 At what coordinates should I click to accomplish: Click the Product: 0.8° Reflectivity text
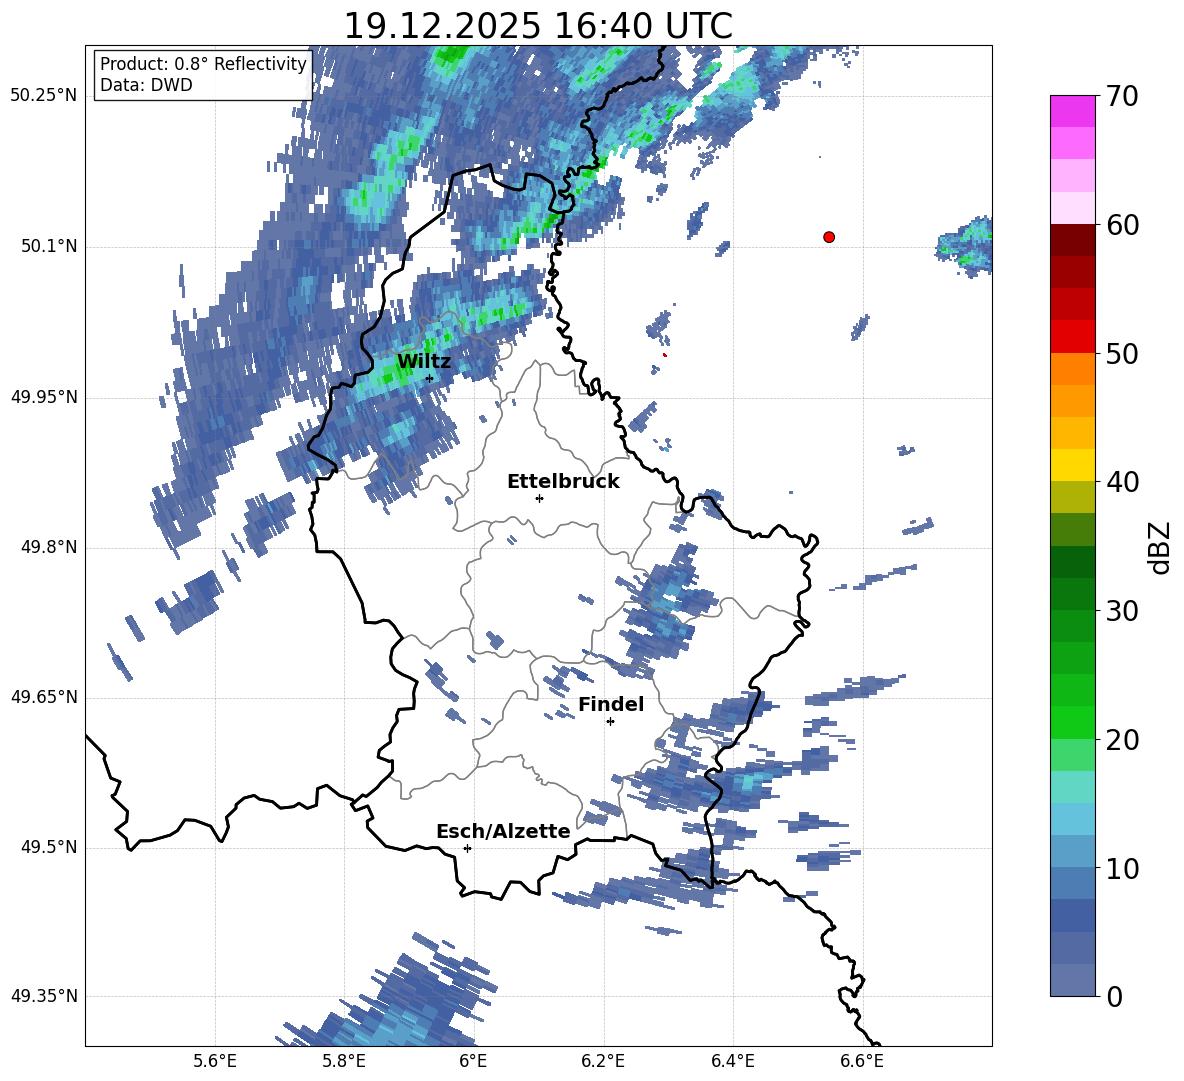tap(203, 64)
